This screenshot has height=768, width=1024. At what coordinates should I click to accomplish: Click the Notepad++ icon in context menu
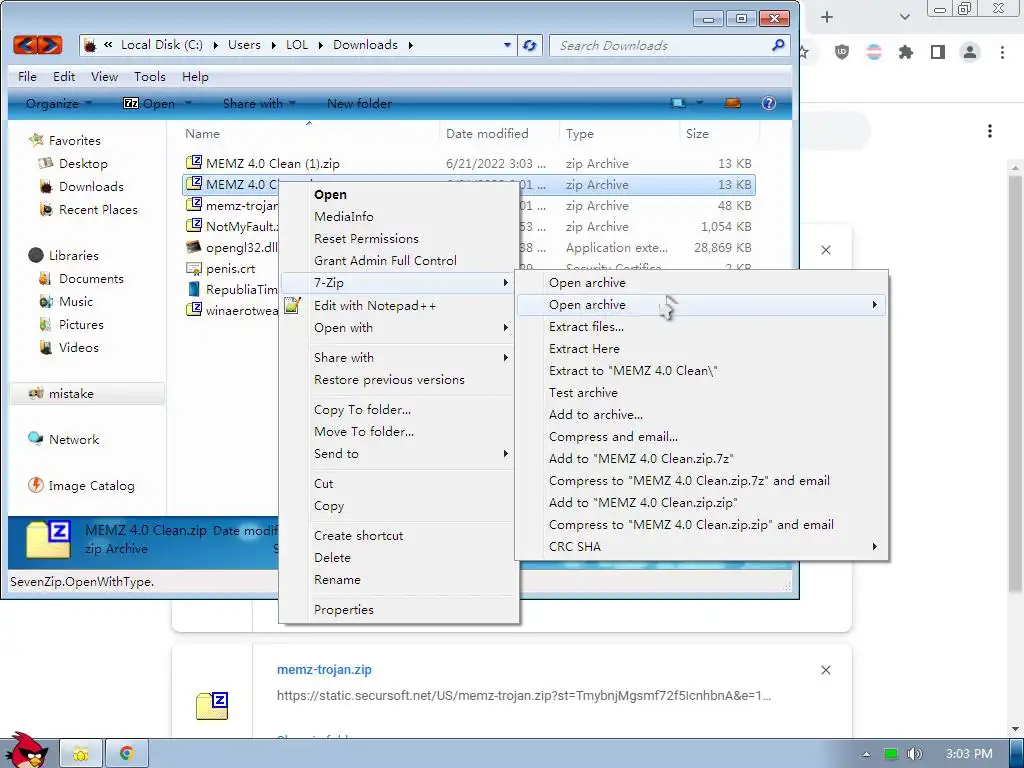pyautogui.click(x=292, y=305)
